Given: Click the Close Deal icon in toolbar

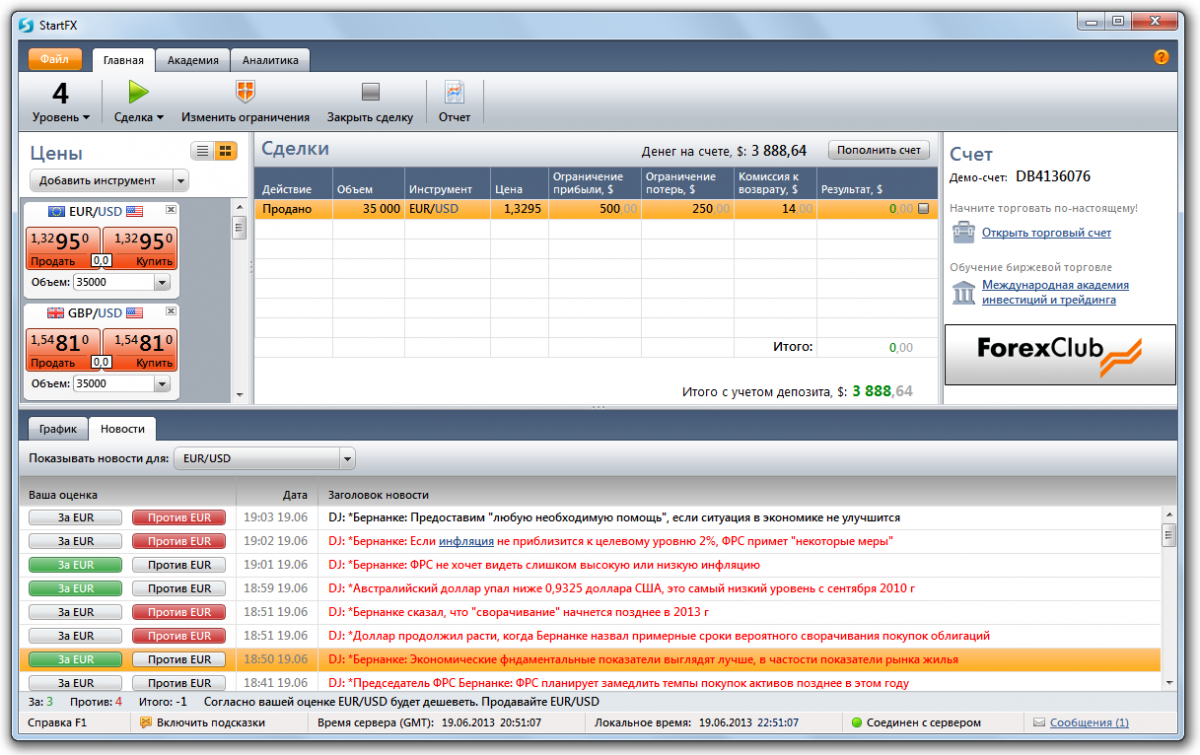Looking at the screenshot, I should (x=370, y=93).
